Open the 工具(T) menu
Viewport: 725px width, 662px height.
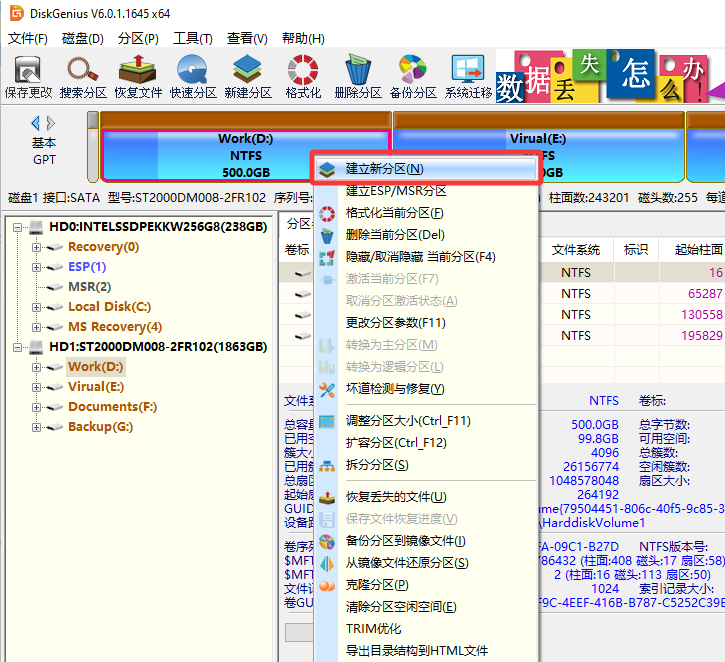pyautogui.click(x=192, y=38)
